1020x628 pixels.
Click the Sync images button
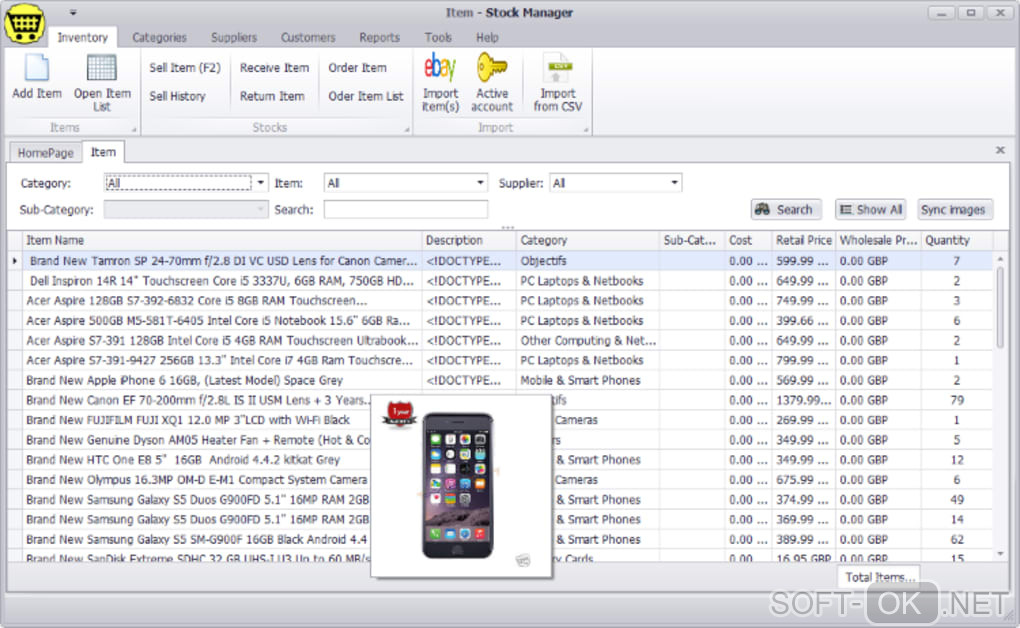[955, 210]
